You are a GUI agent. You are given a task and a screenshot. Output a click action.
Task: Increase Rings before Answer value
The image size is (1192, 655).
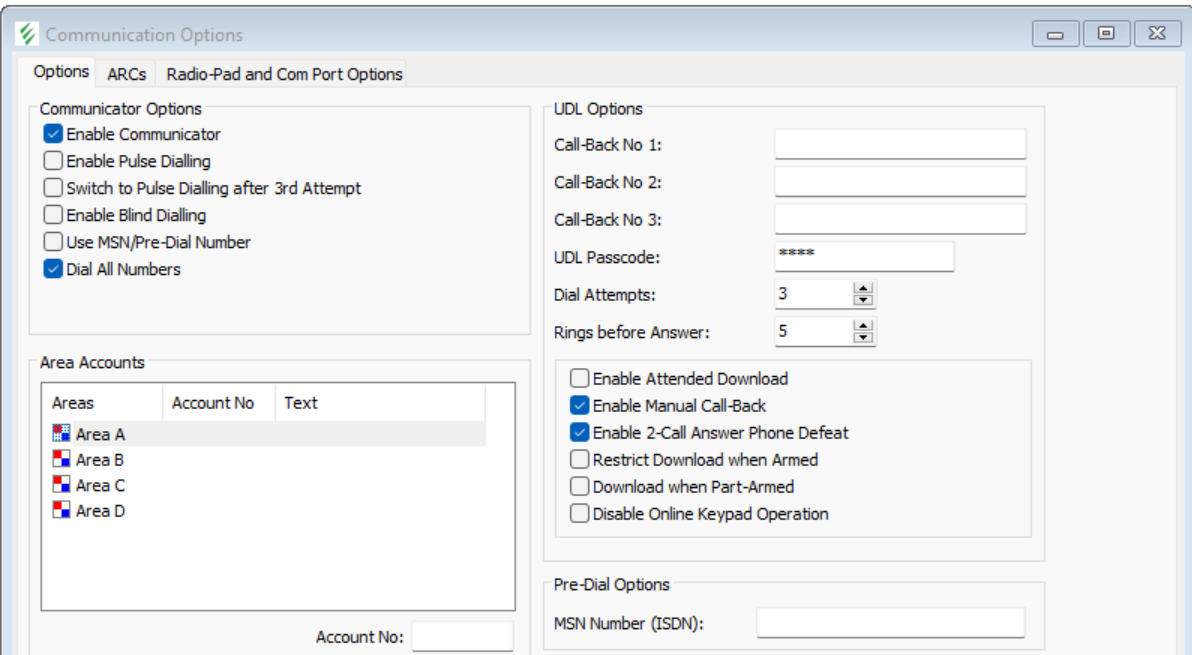[x=863, y=325]
